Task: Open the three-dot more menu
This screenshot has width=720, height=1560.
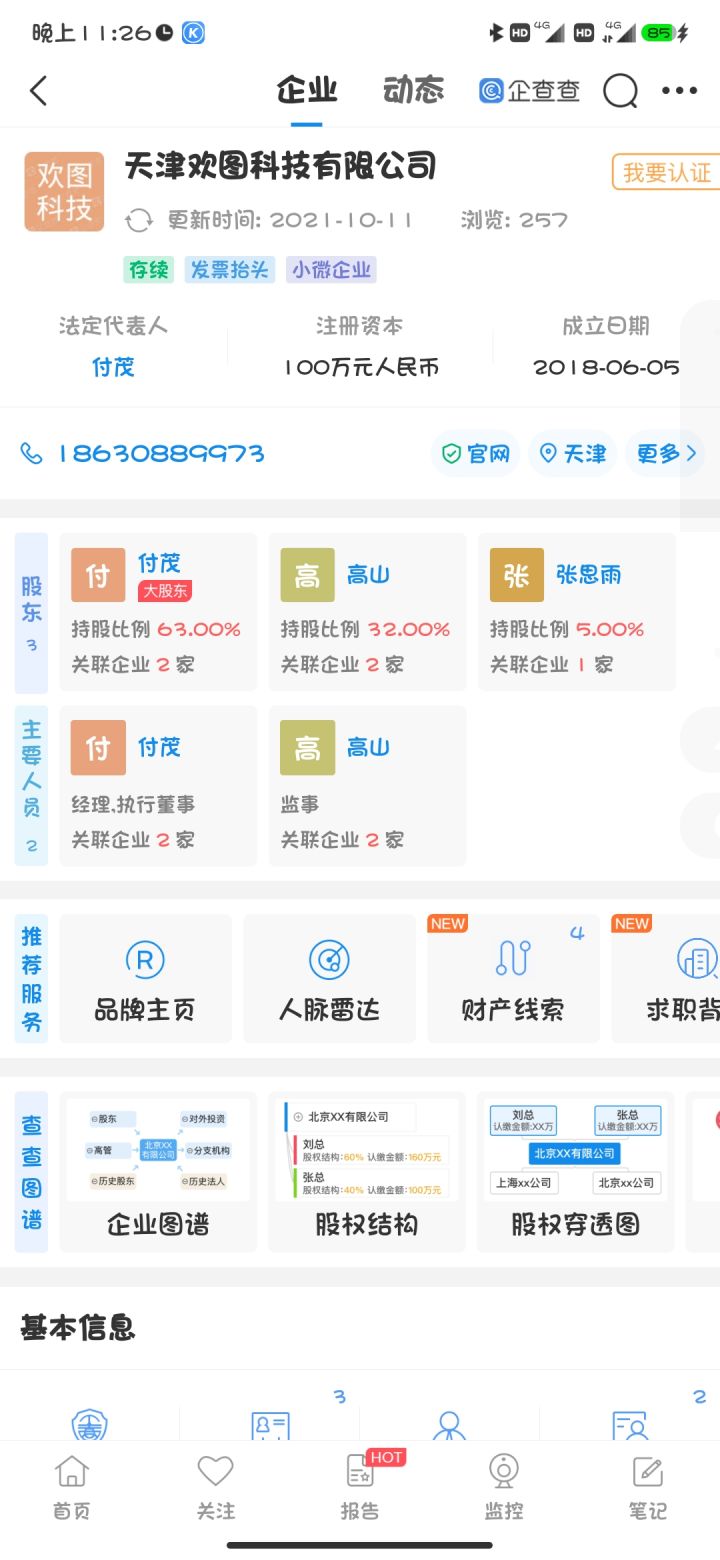Action: [x=680, y=91]
